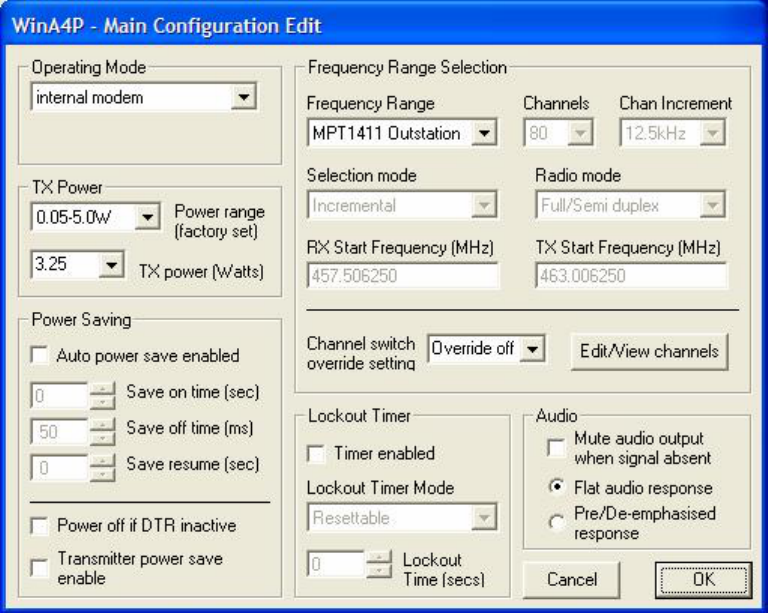This screenshot has width=768, height=613.
Task: Decrease Lockout Time with down arrow
Action: pyautogui.click(x=379, y=570)
